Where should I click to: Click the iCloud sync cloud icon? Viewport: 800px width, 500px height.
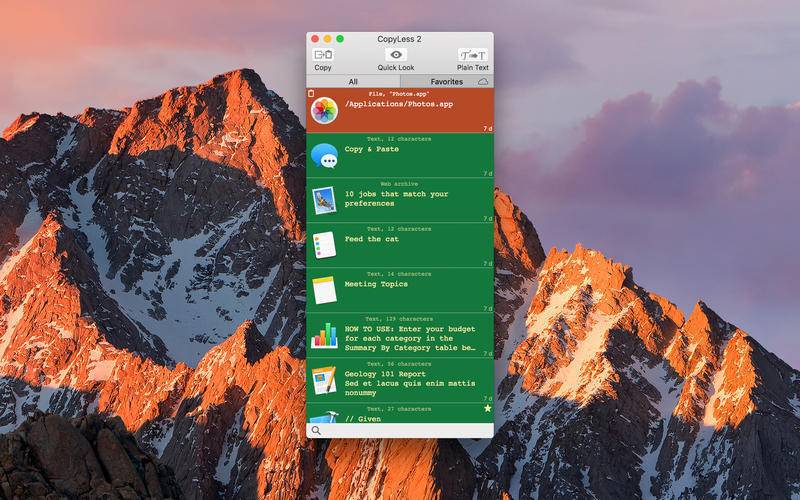coord(483,82)
